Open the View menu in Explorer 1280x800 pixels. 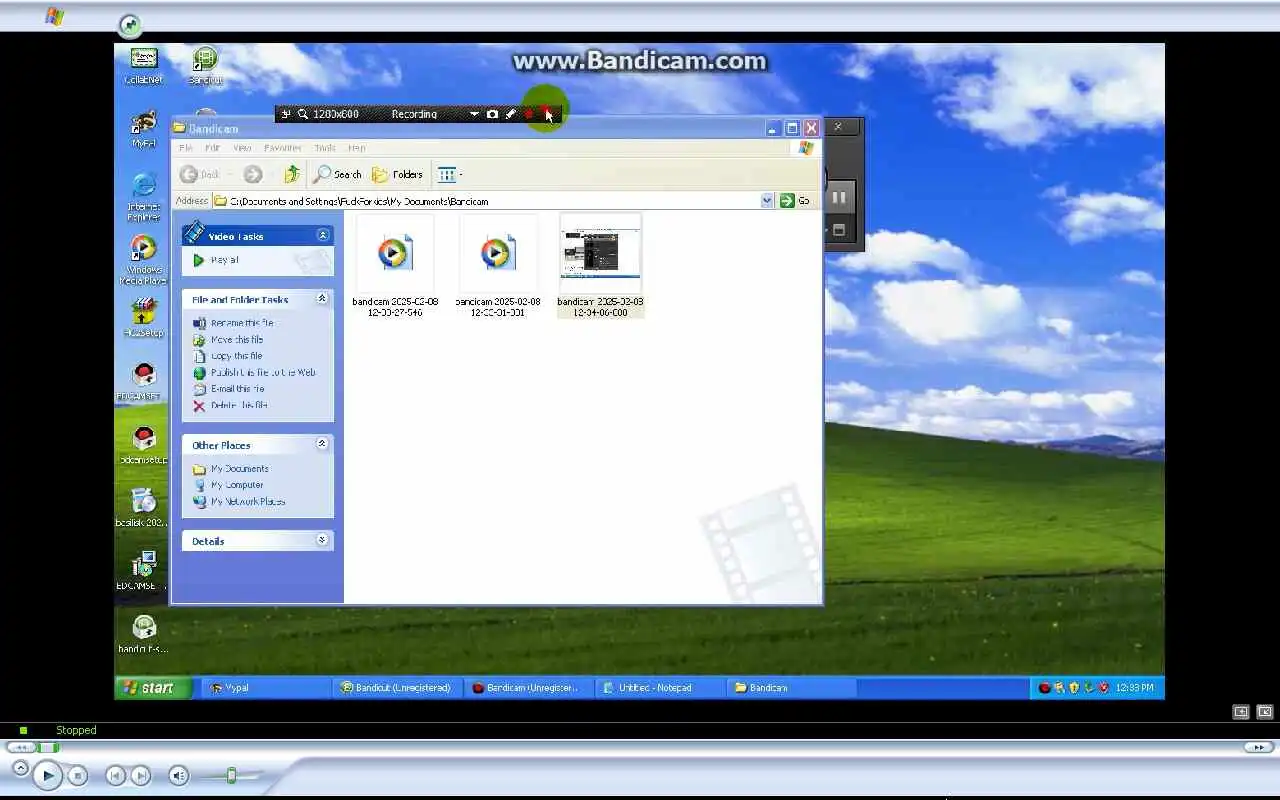[242, 148]
